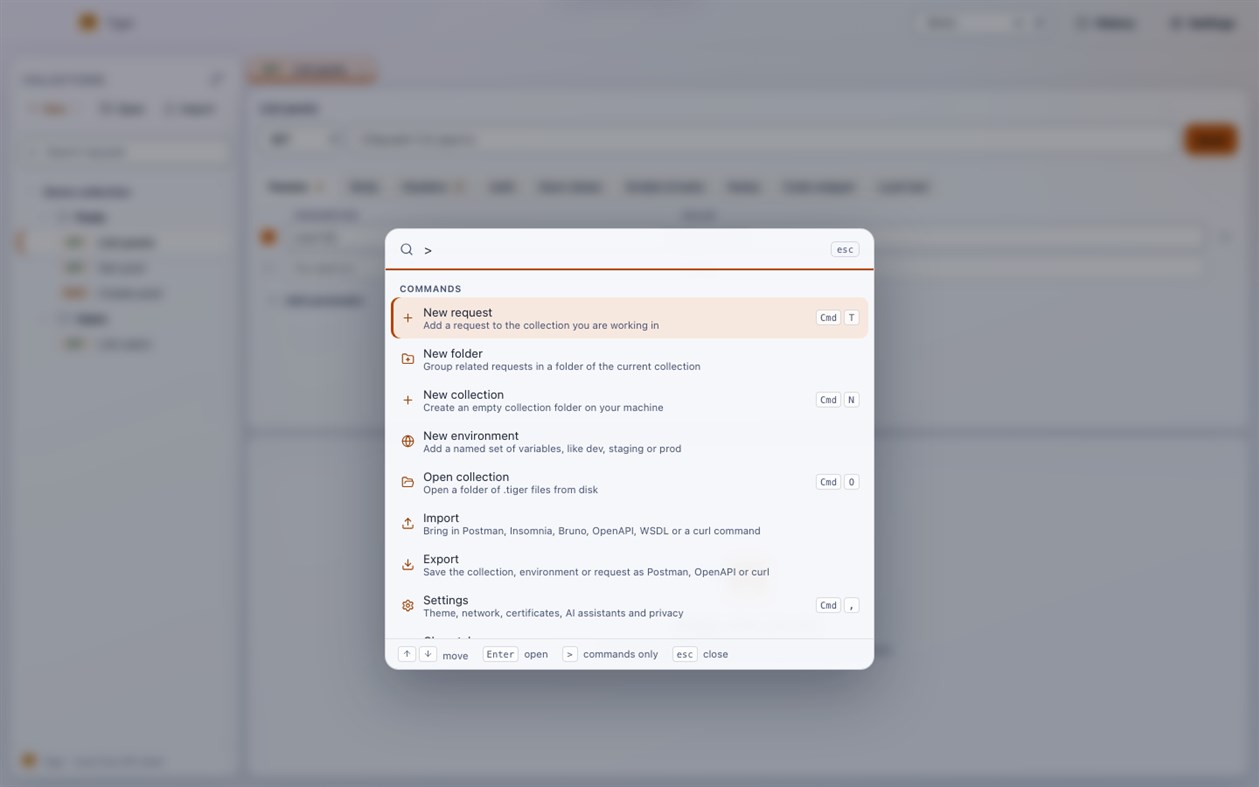Open the Open collection command
The image size is (1259, 787).
point(629,482)
